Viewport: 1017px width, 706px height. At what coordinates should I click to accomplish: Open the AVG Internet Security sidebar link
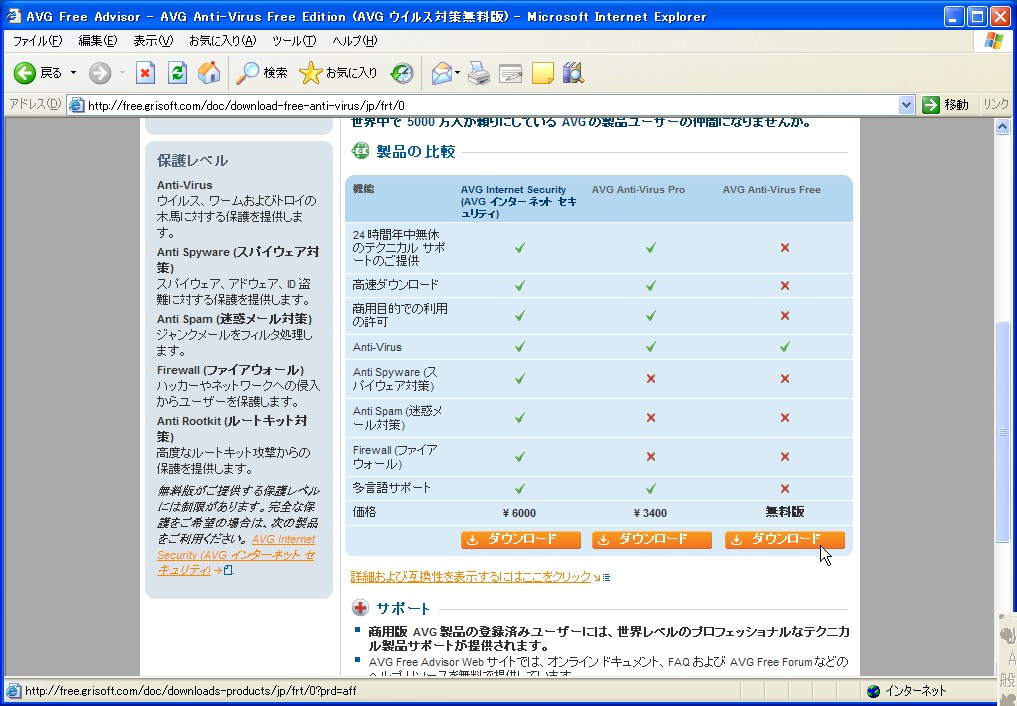coord(235,555)
